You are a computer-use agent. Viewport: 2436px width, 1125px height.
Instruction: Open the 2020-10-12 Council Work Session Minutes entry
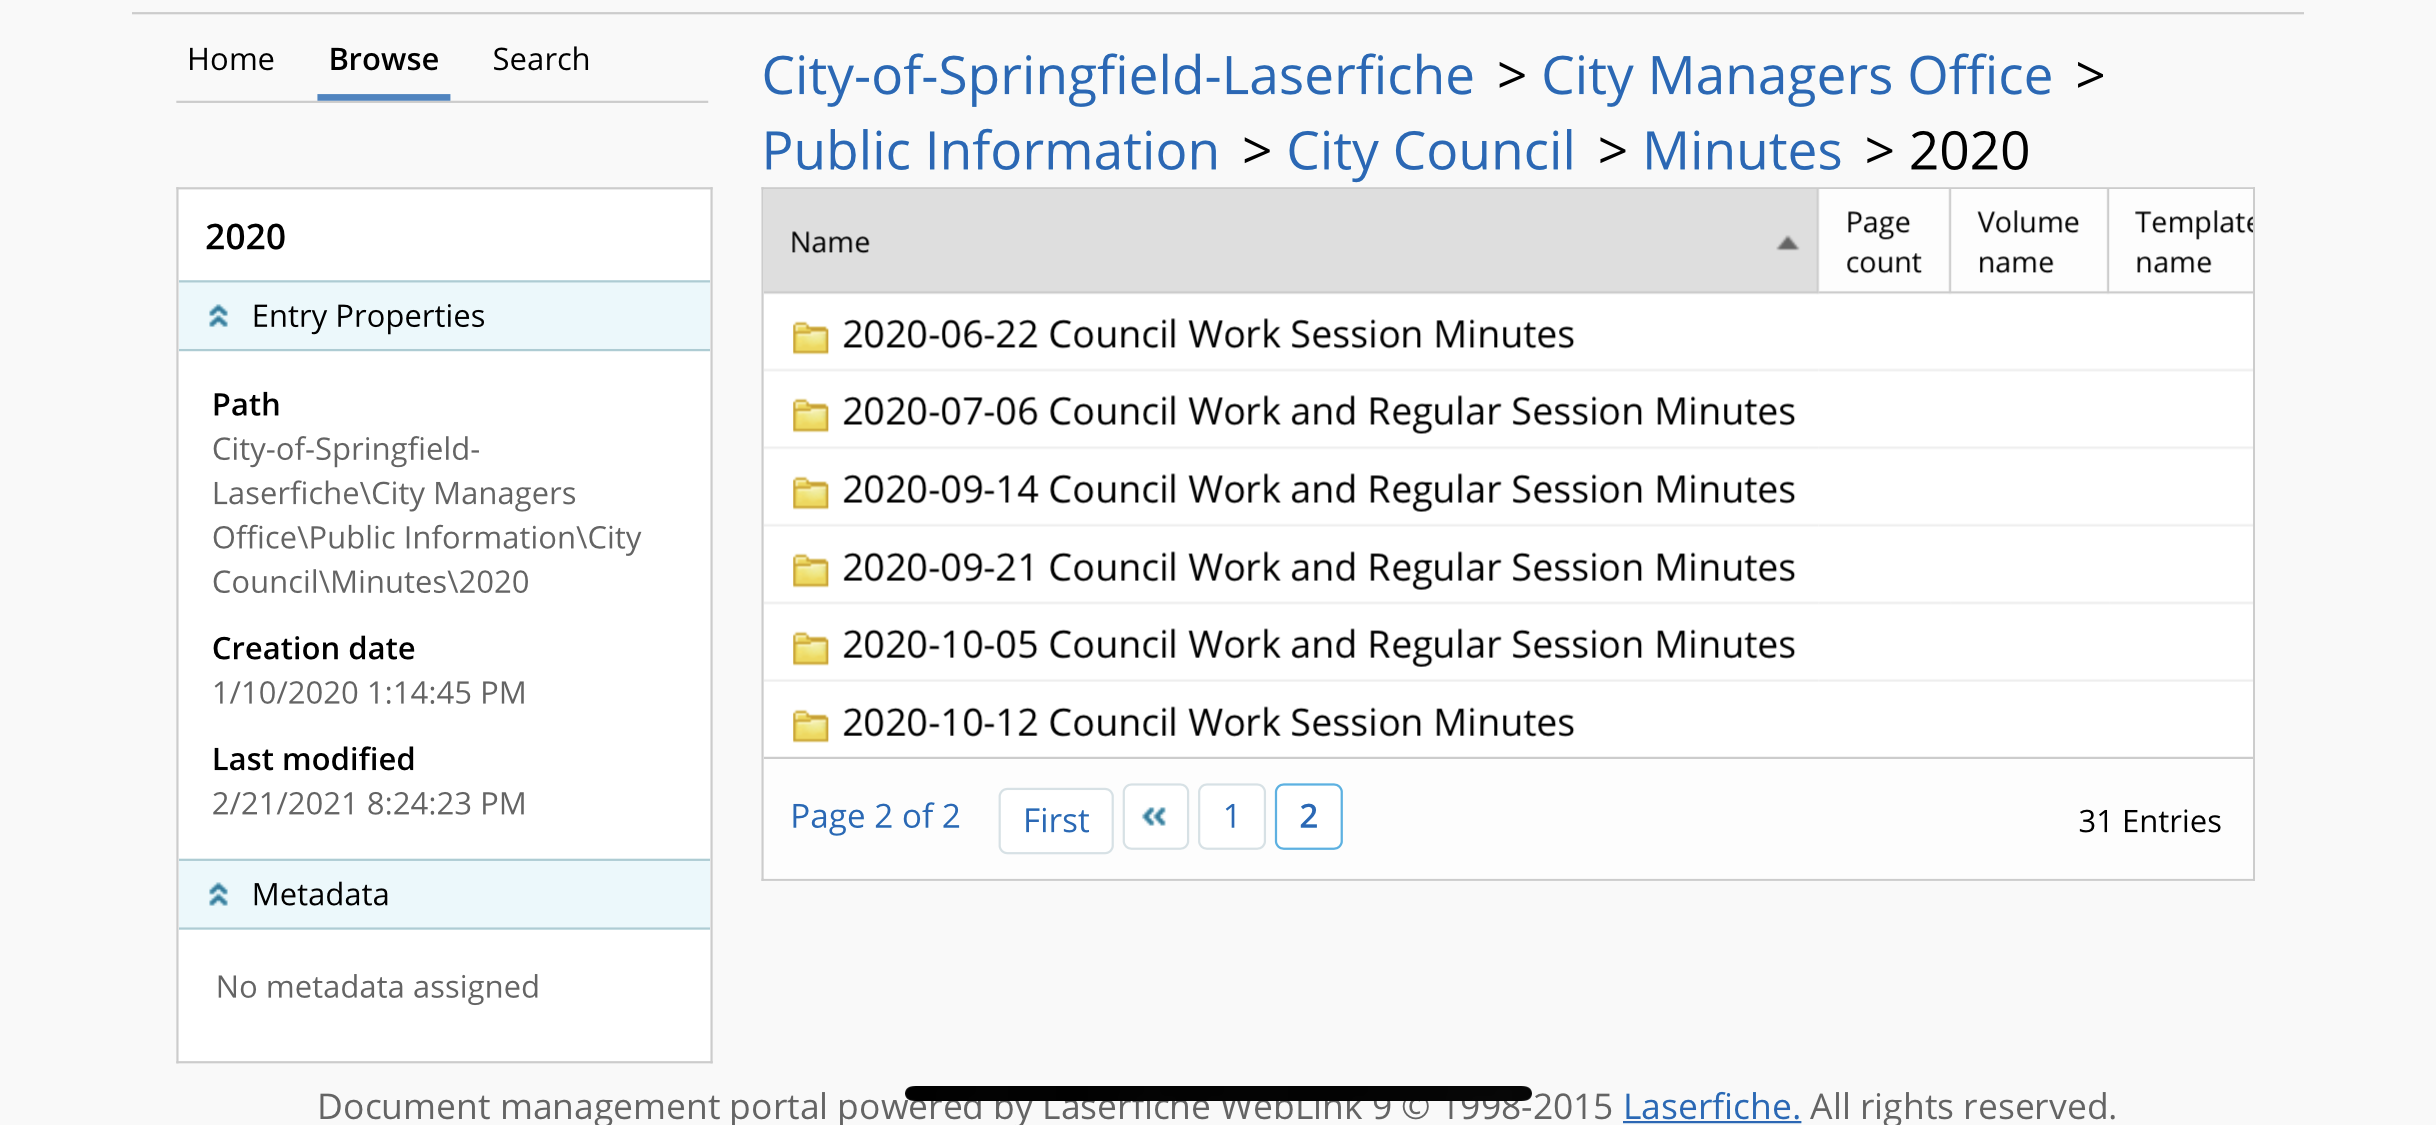click(x=1208, y=723)
